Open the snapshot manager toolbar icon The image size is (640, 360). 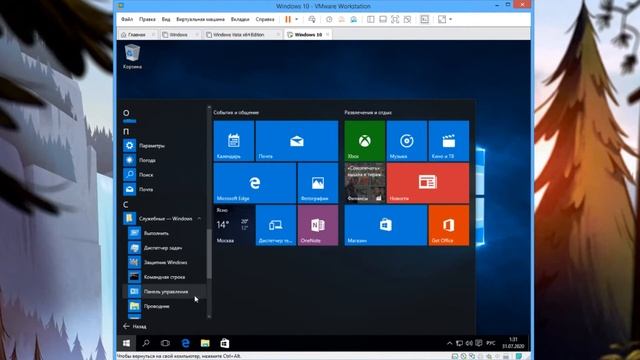pos(354,19)
